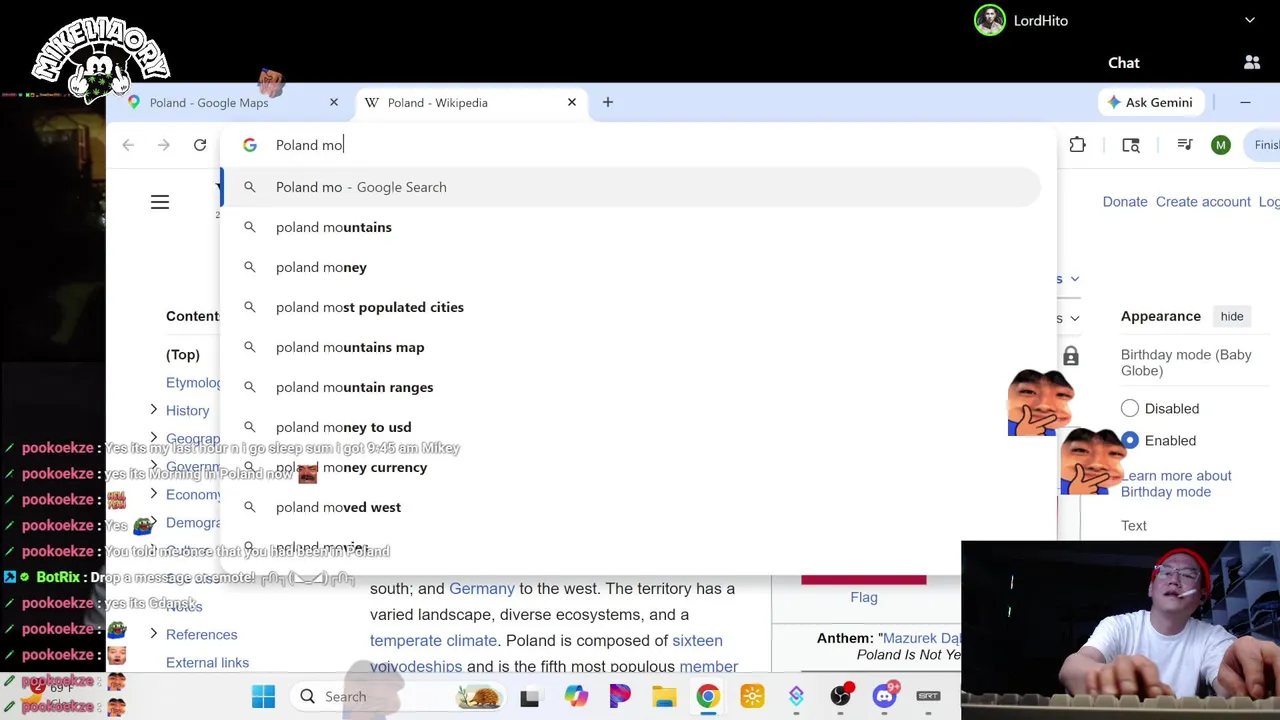
Task: Open the Germany article link
Action: (482, 588)
